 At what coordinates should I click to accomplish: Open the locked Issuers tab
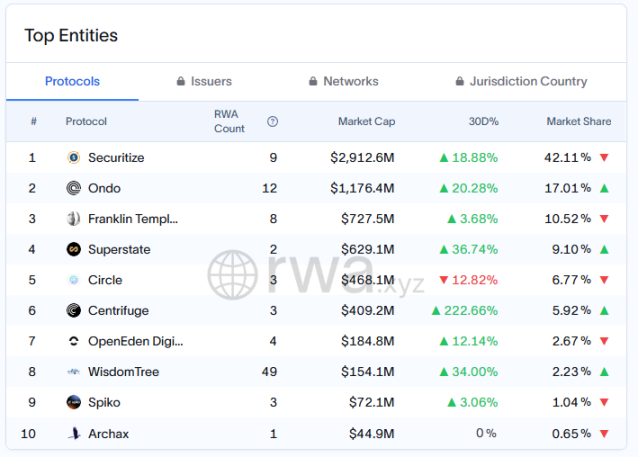204,82
